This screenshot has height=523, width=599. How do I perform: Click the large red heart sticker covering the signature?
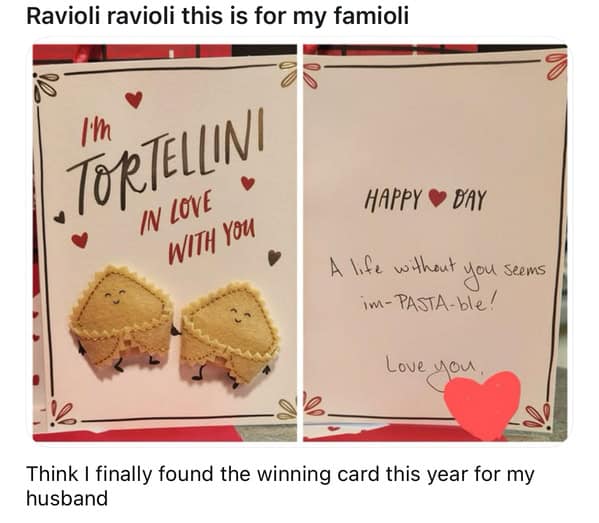[x=482, y=405]
